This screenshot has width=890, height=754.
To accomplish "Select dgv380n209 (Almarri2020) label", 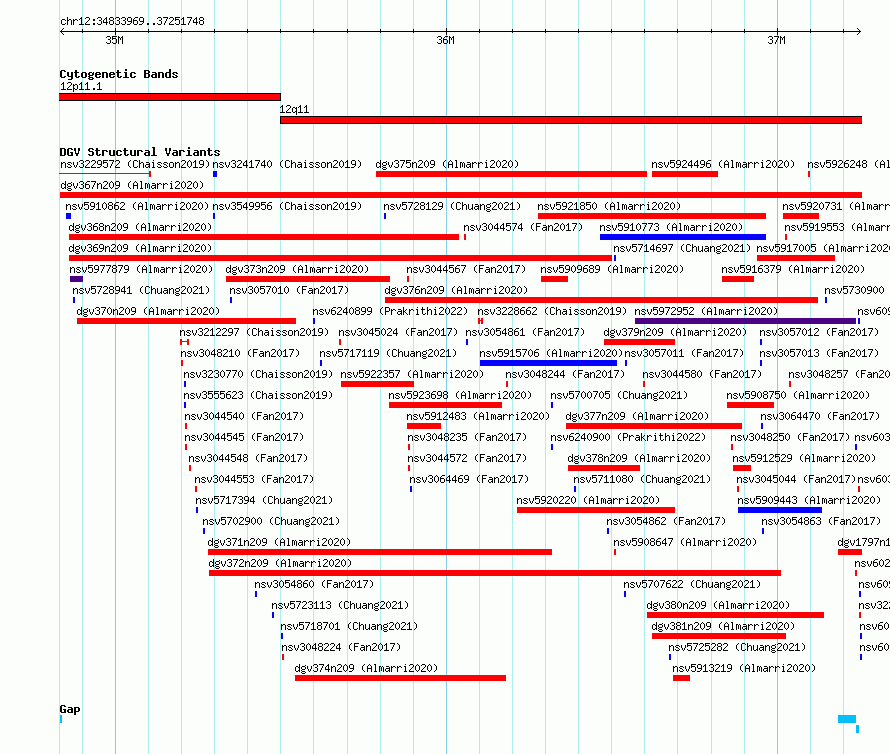I will pyautogui.click(x=718, y=605).
